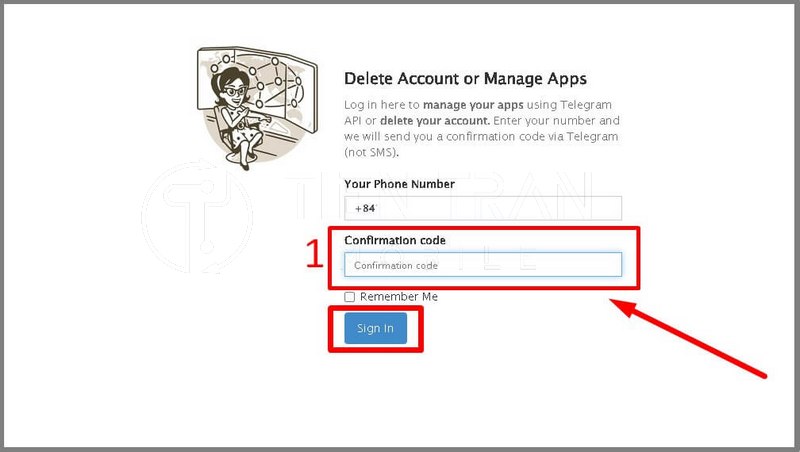This screenshot has height=452, width=800.
Task: Click the Your Phone Number field
Action: point(483,208)
